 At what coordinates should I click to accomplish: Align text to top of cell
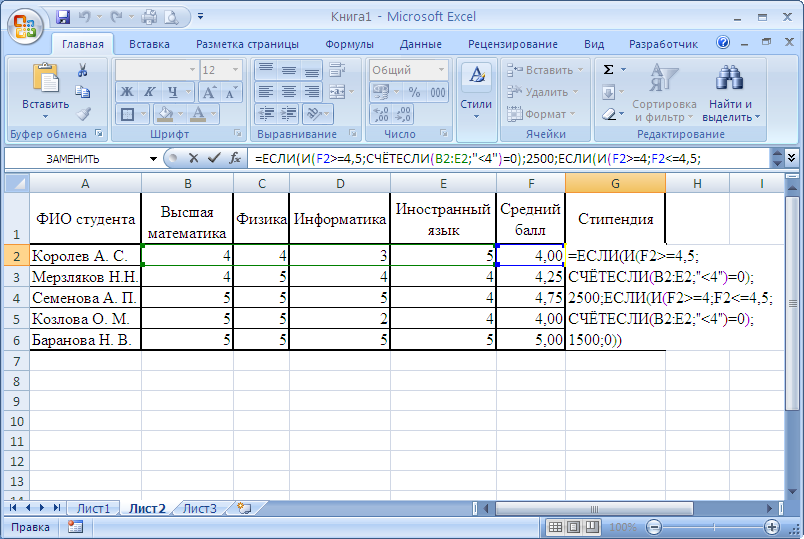point(265,70)
